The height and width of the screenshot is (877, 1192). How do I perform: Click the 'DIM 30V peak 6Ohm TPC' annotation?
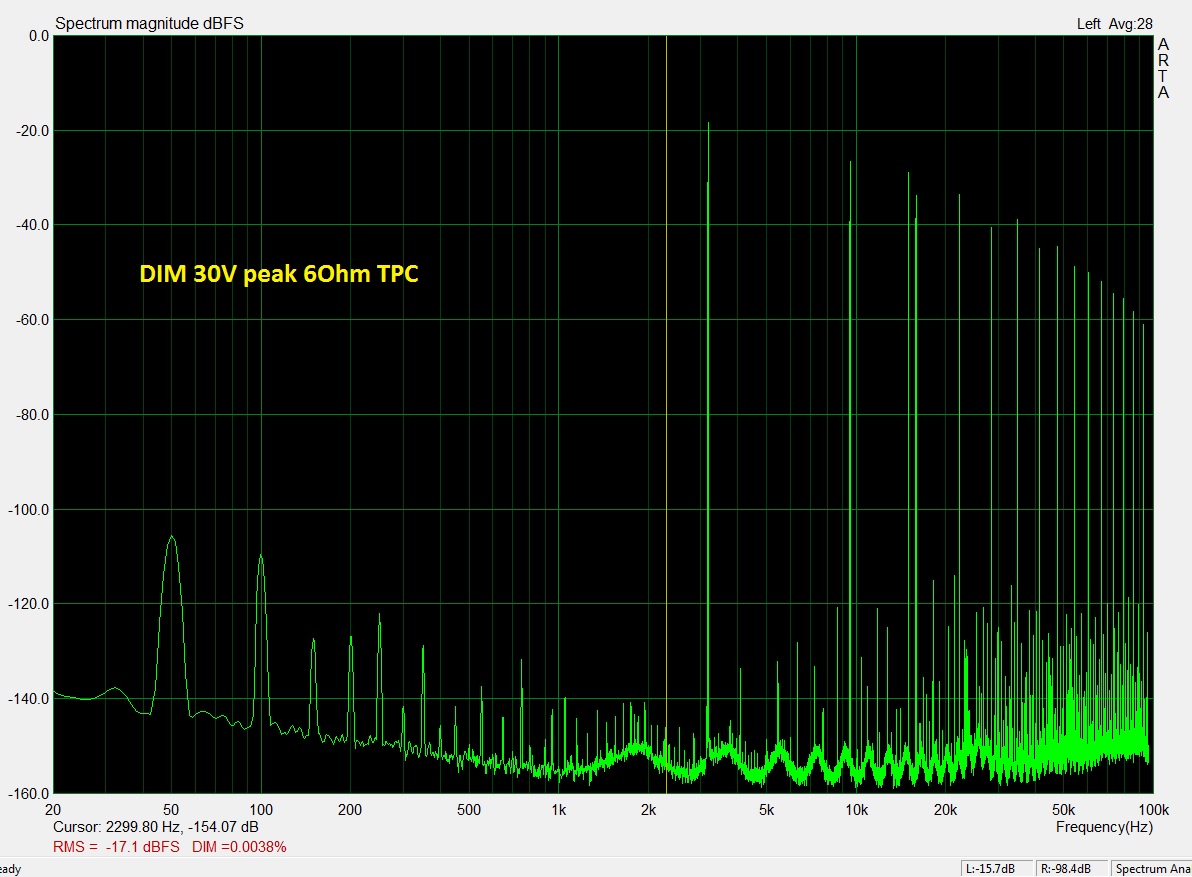[x=279, y=274]
